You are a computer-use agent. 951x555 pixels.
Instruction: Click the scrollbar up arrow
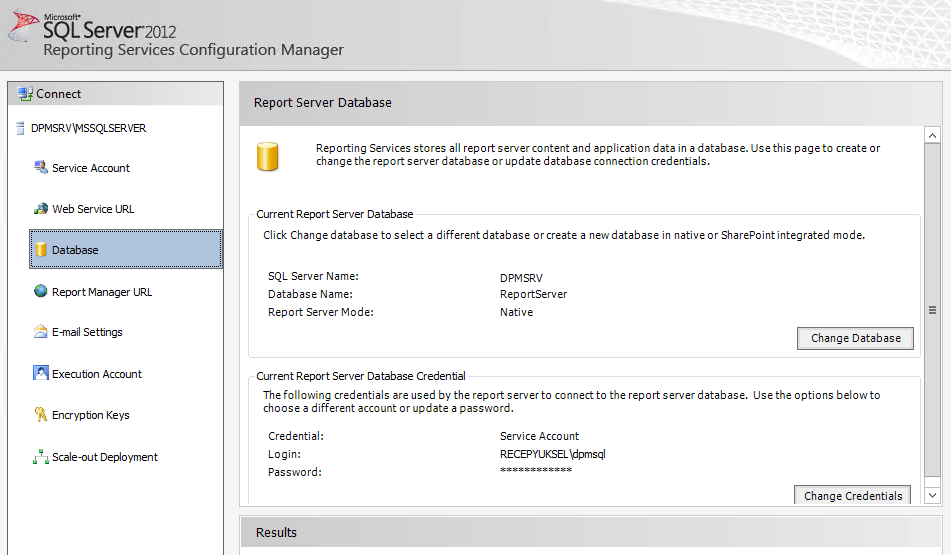point(932,135)
